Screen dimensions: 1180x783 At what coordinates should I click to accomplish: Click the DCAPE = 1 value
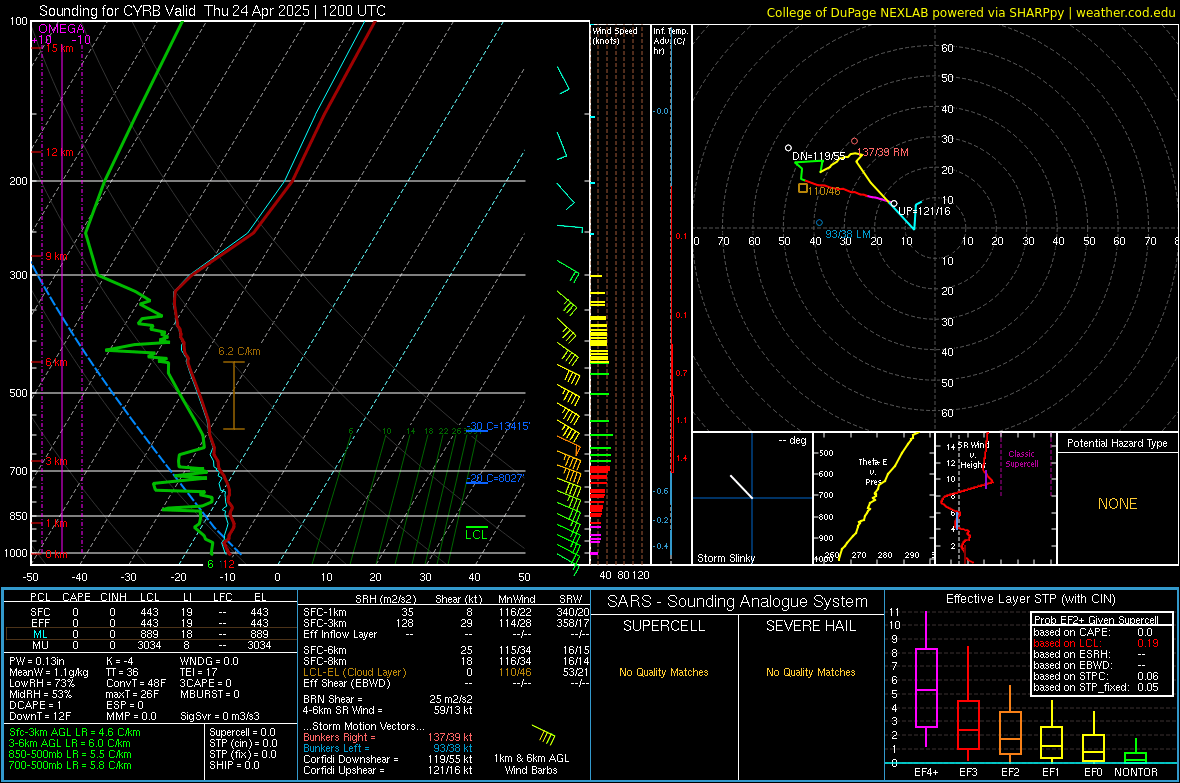point(35,705)
